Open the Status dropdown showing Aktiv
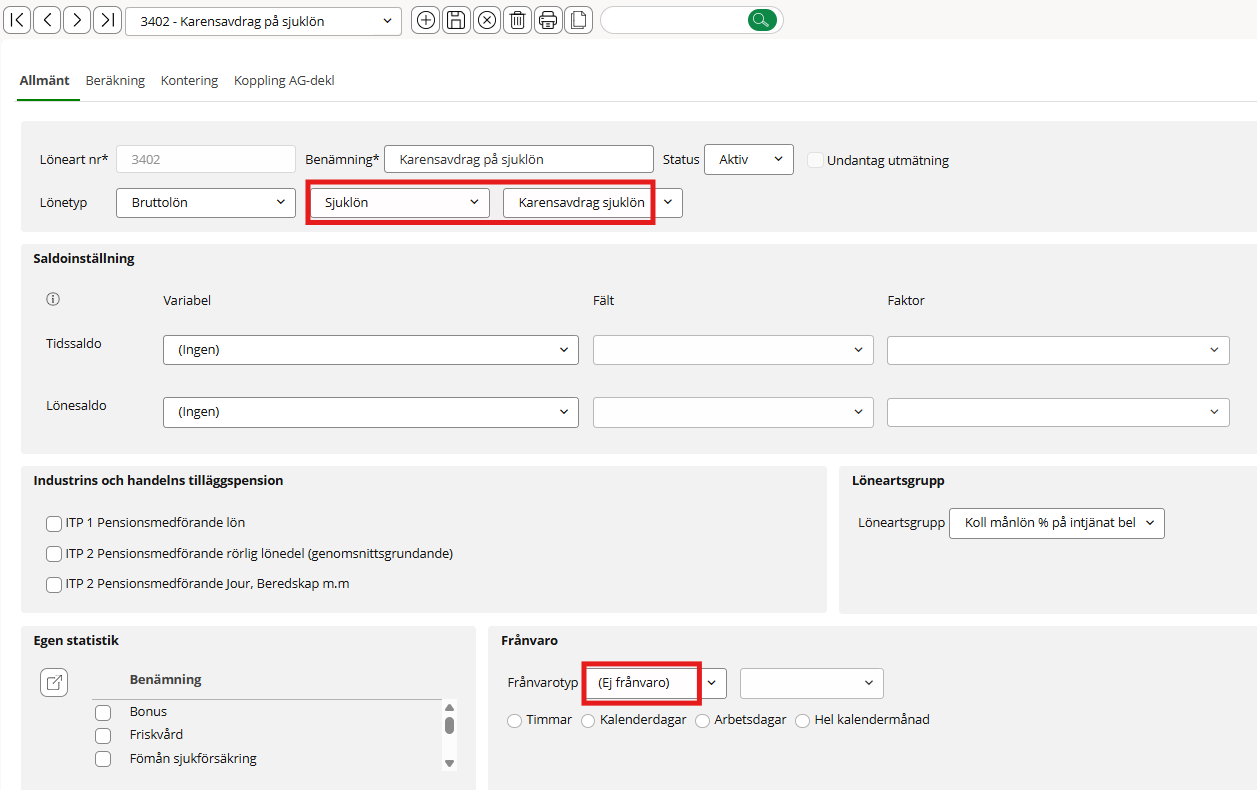This screenshot has width=1257, height=790. 748,160
